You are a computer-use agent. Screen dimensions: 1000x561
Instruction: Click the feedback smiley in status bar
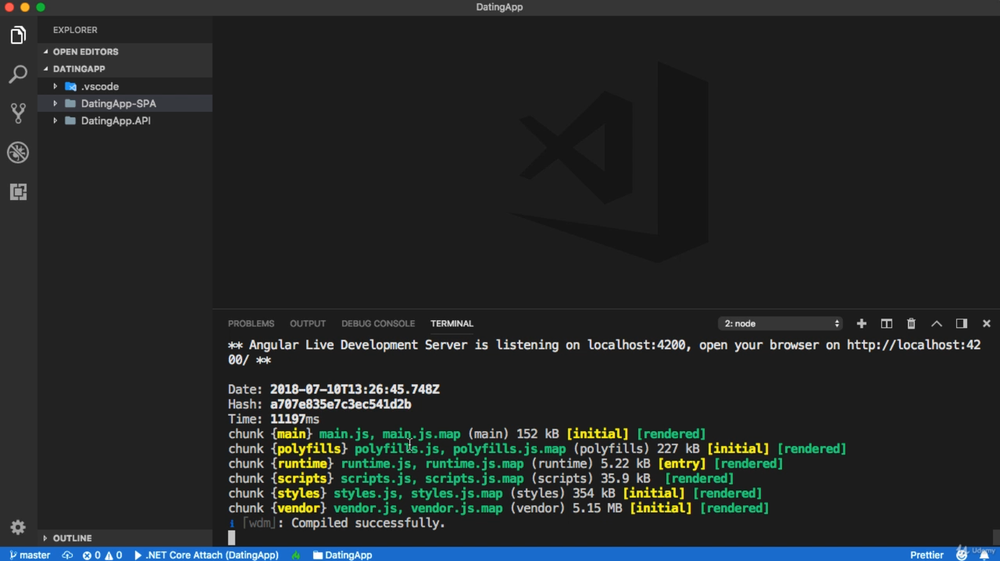[962, 555]
